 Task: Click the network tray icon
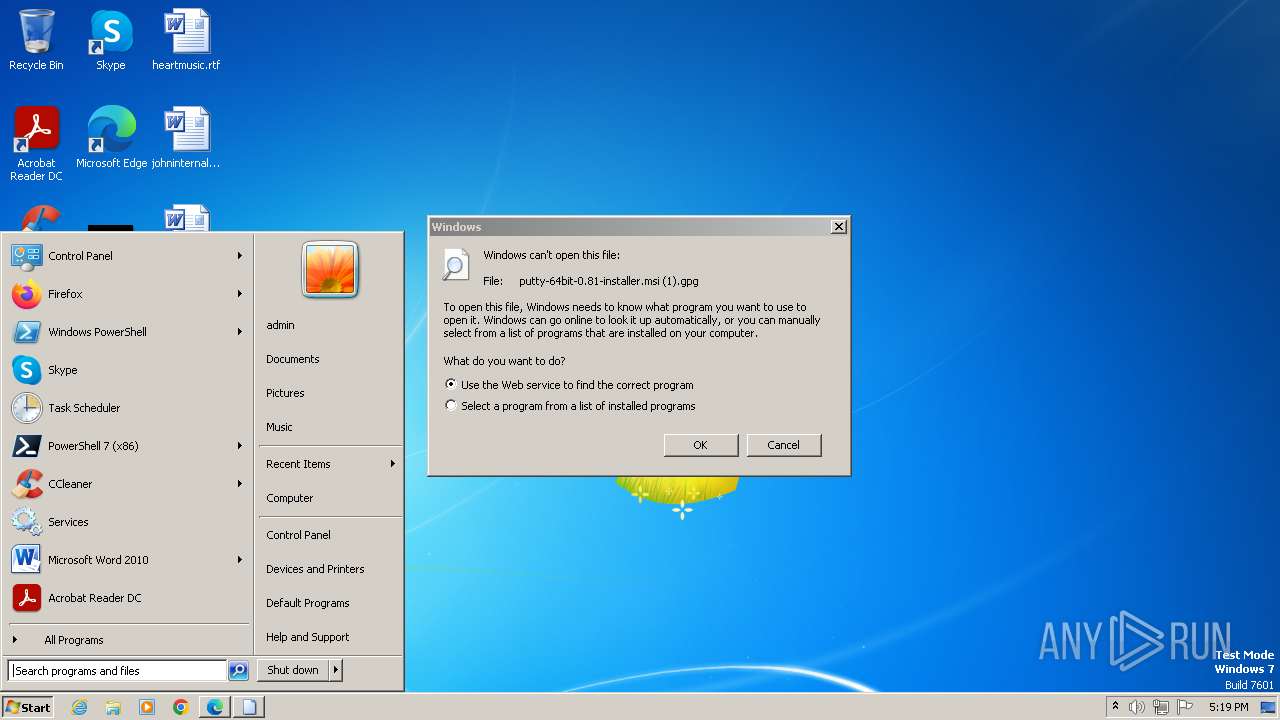1160,707
